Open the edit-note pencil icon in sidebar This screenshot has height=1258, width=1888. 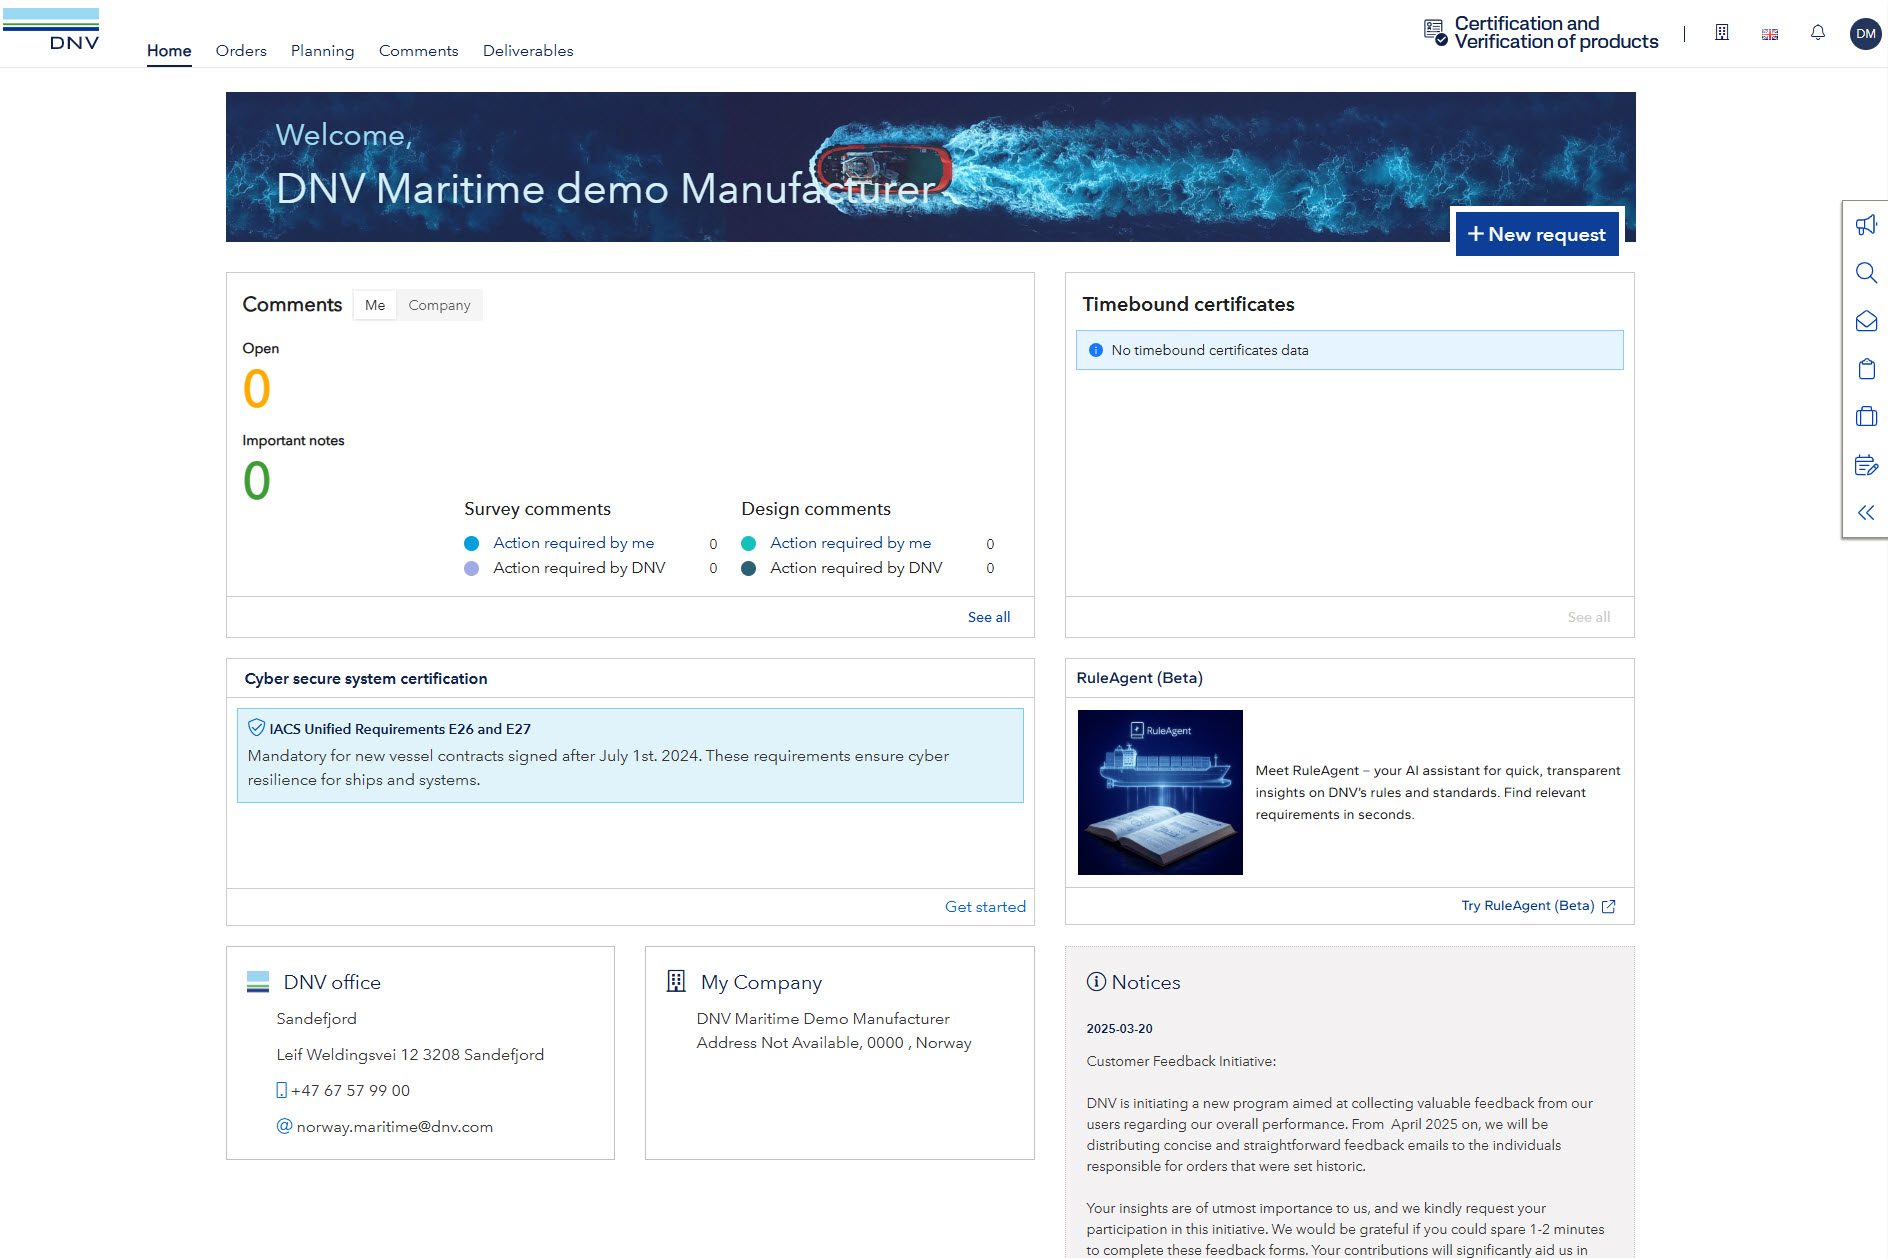pos(1866,465)
